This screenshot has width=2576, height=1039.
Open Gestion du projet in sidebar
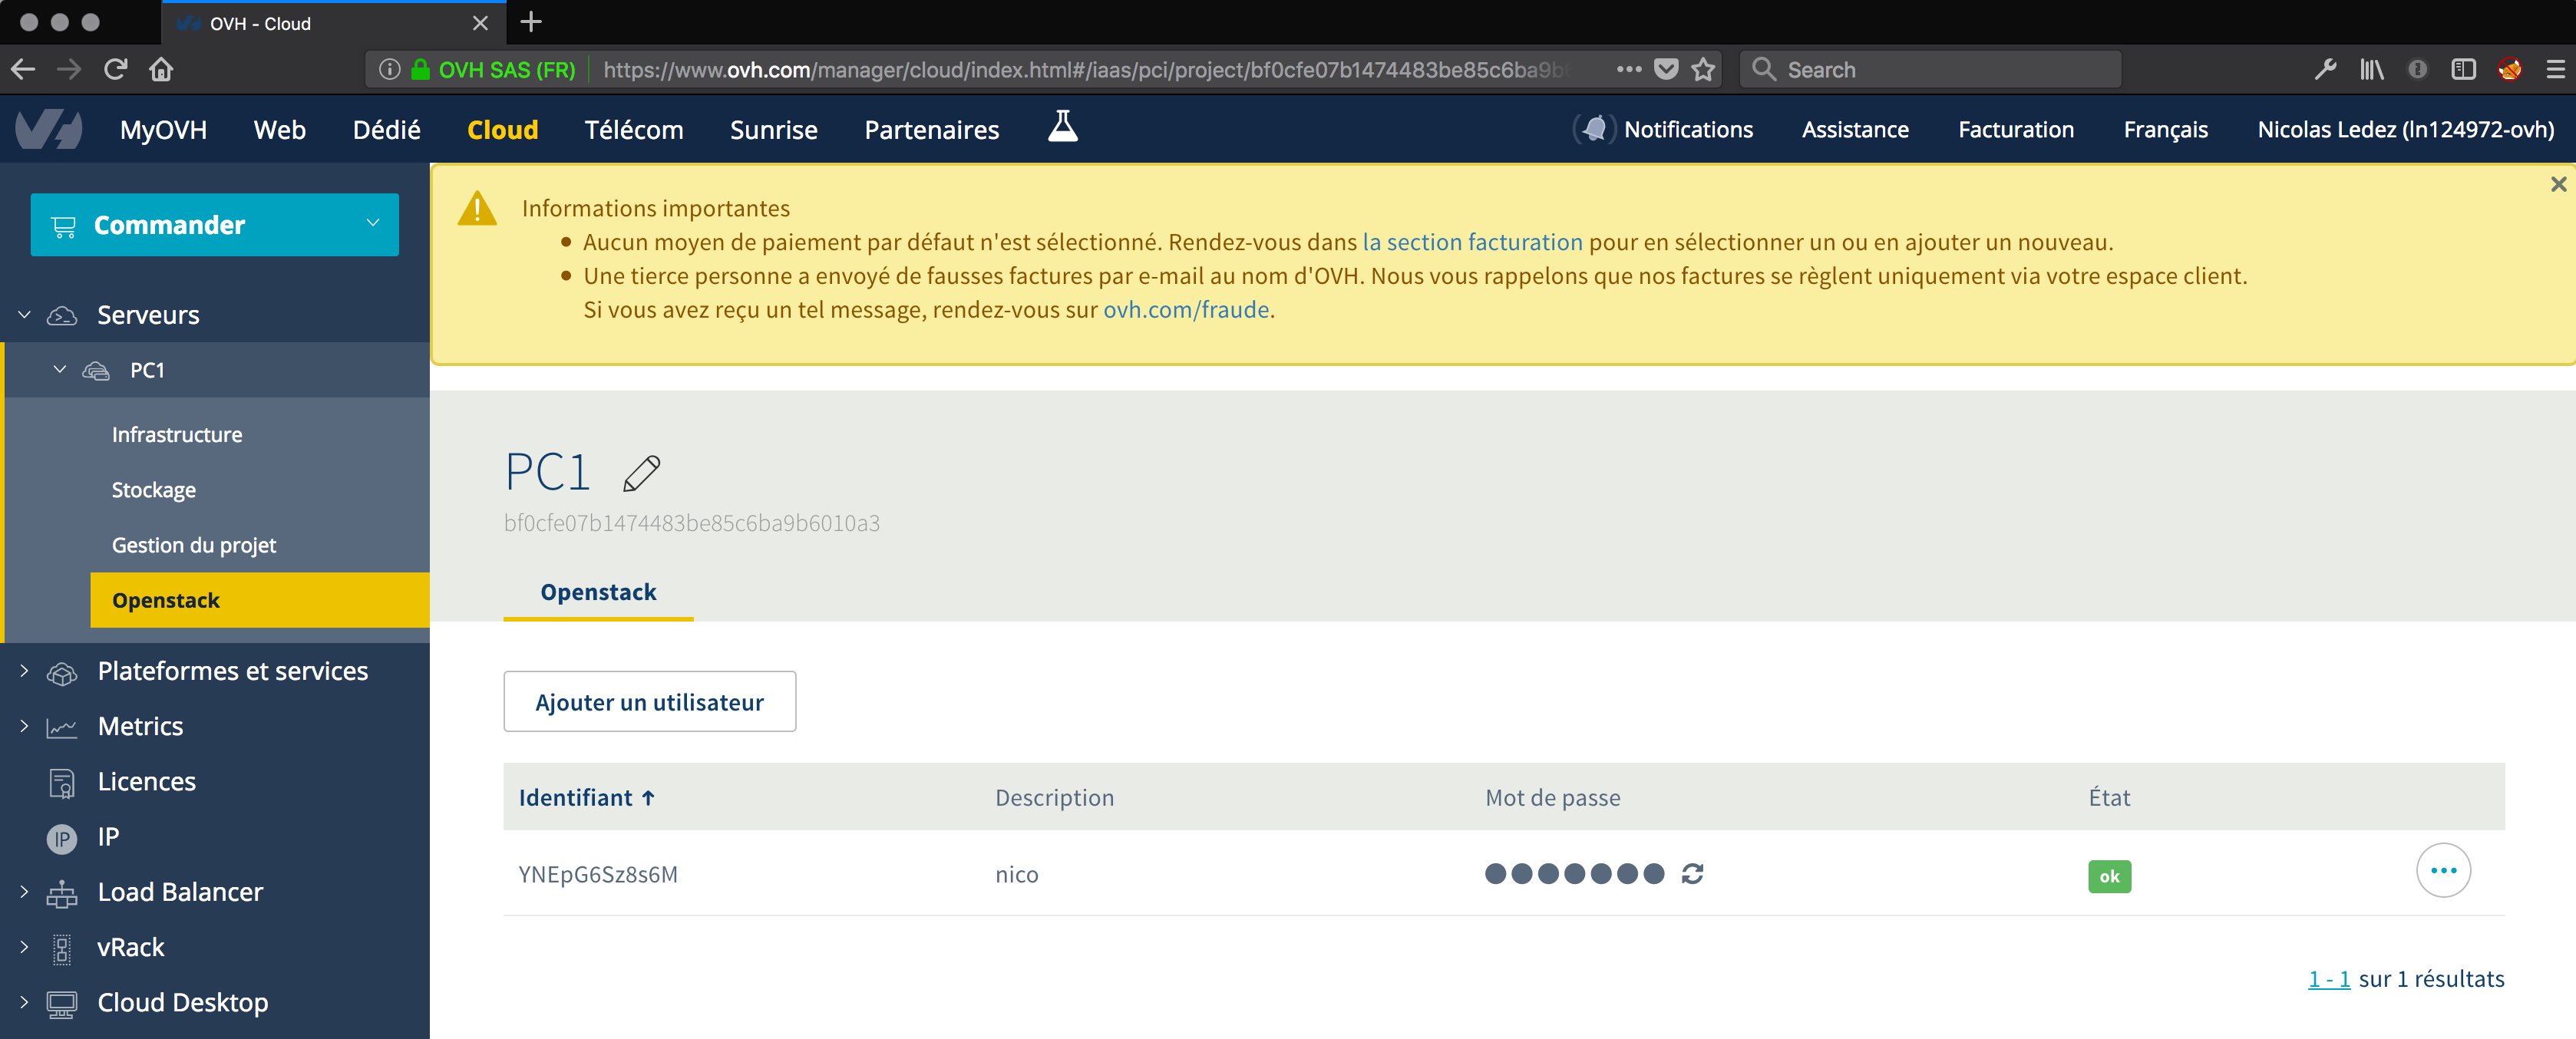click(x=194, y=545)
